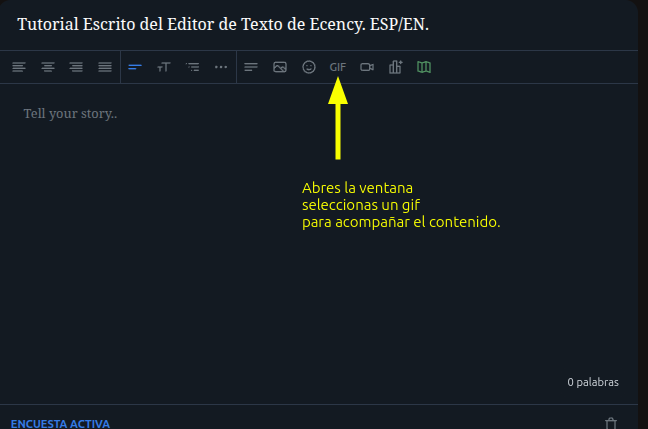Align text to the right
The height and width of the screenshot is (429, 648).
(x=76, y=67)
